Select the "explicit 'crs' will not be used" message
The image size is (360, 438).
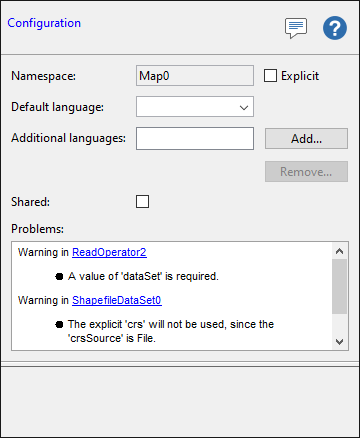[x=171, y=331]
